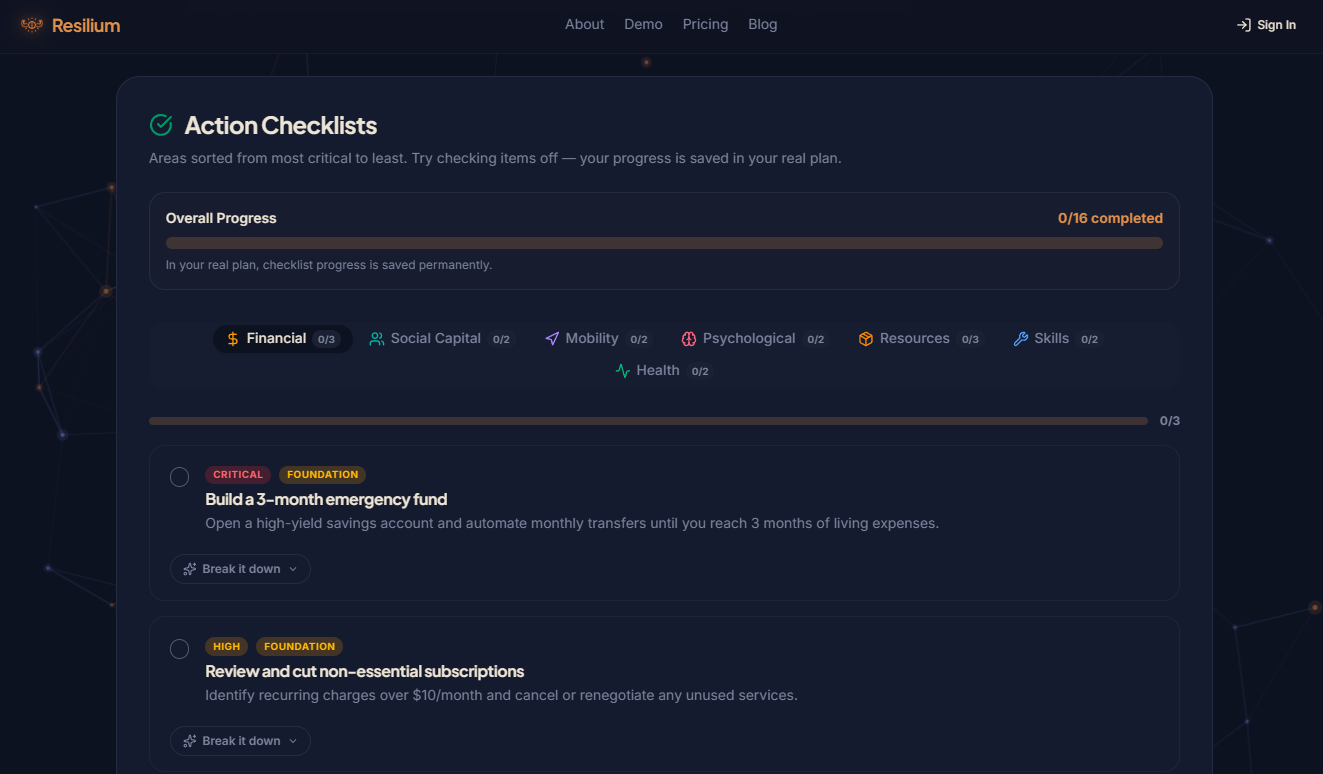
Task: Go to the Demo page
Action: coord(643,24)
